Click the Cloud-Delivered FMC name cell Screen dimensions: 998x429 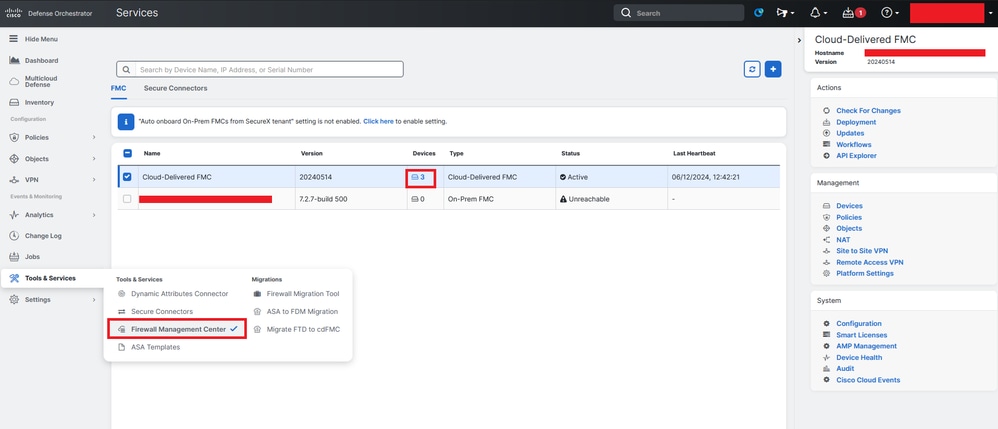point(177,177)
